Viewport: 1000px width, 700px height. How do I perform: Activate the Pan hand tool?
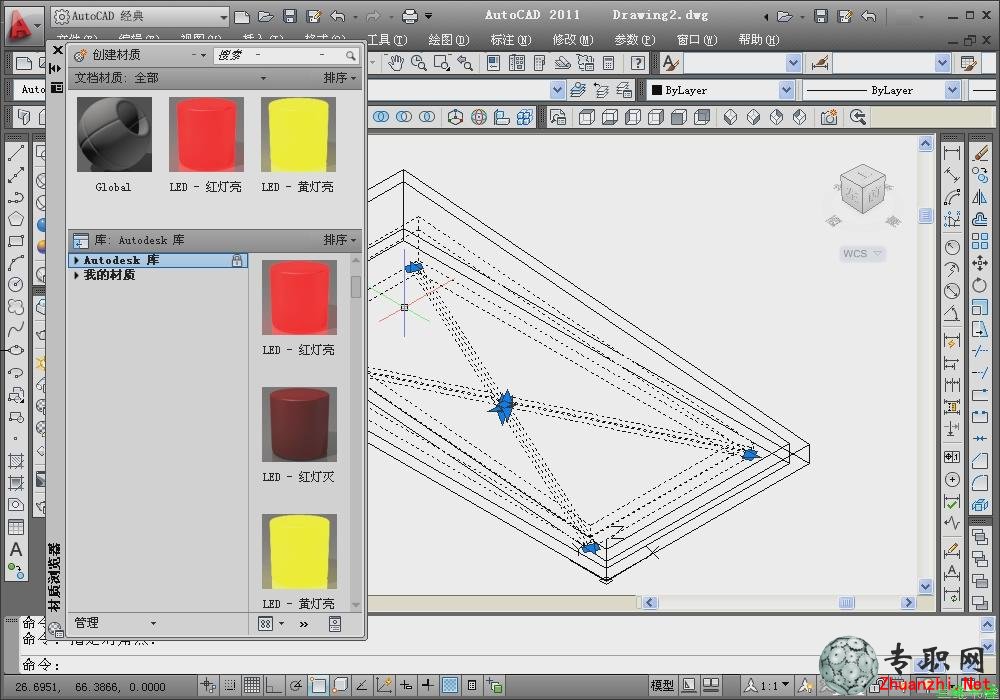[x=396, y=63]
